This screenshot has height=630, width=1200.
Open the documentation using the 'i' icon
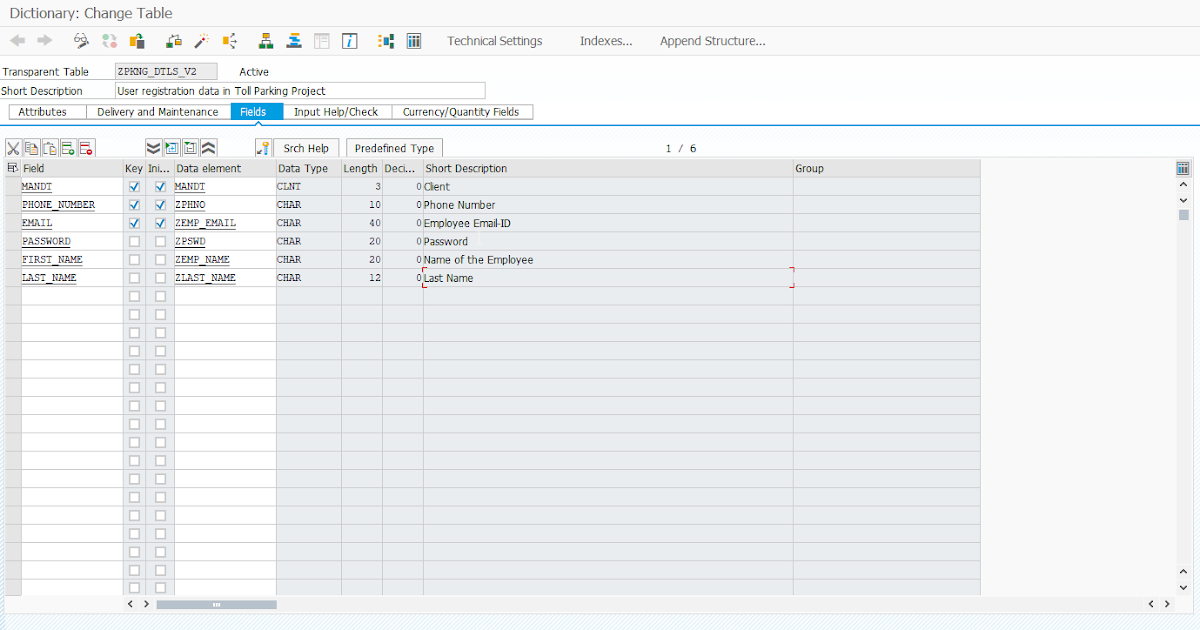pos(349,41)
